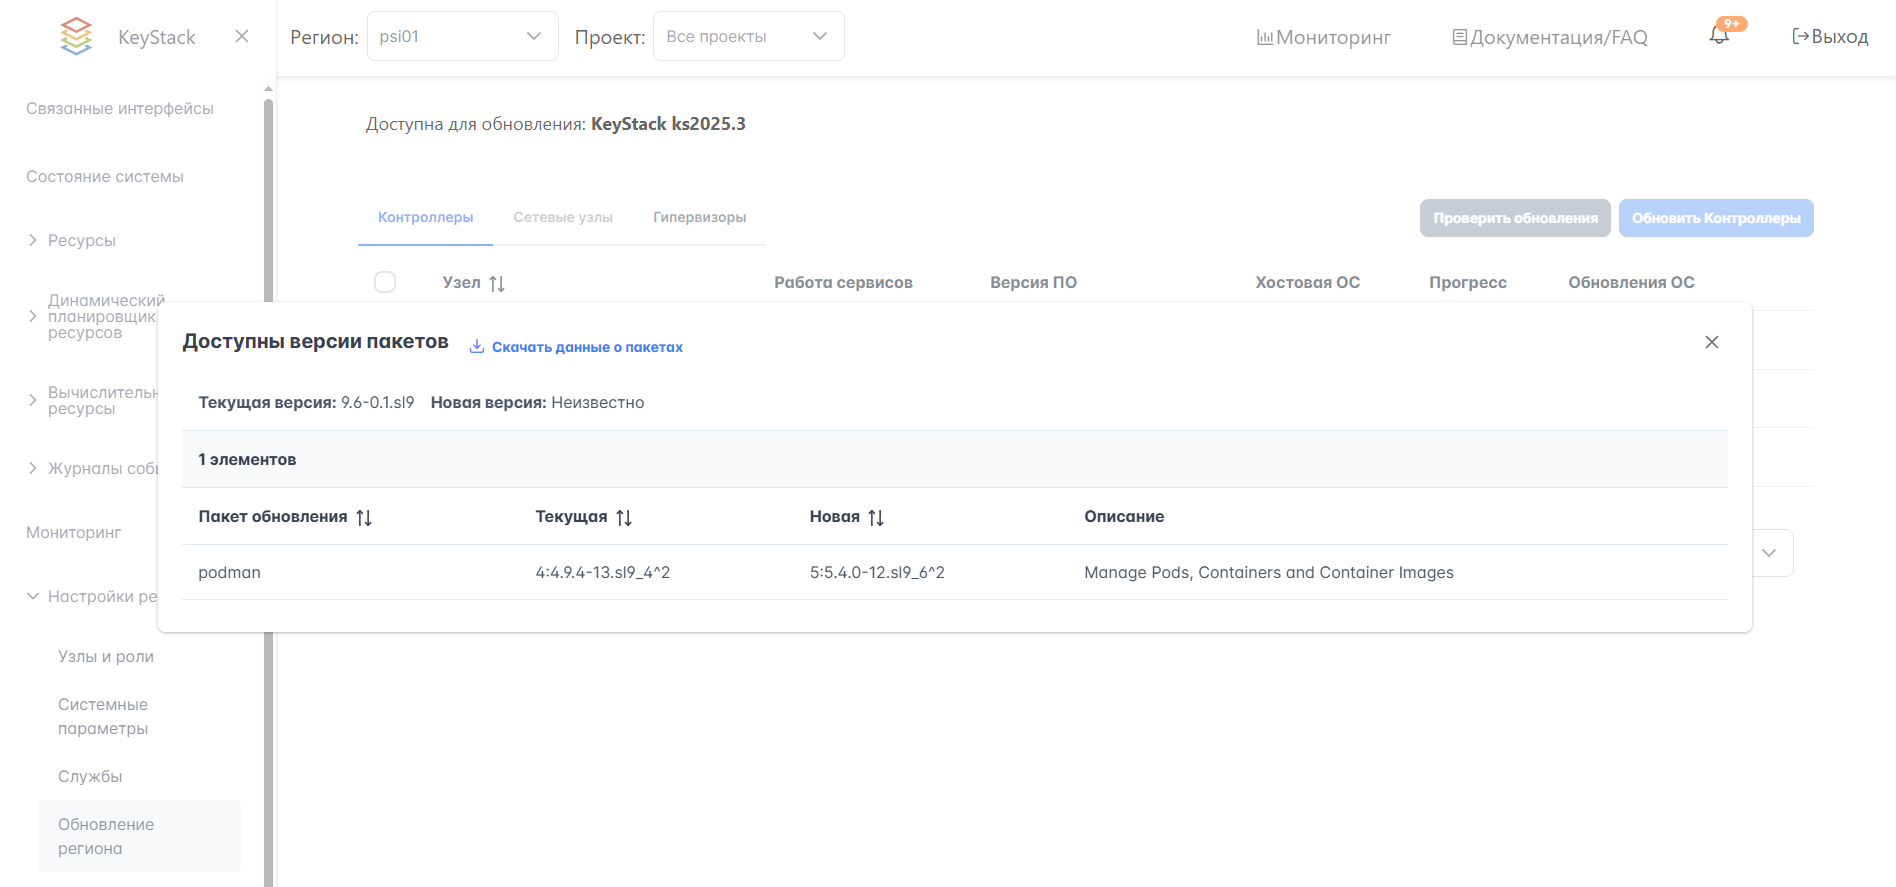Image resolution: width=1896 pixels, height=887 pixels.
Task: Collapse the Настройки региона section
Action: (33, 596)
